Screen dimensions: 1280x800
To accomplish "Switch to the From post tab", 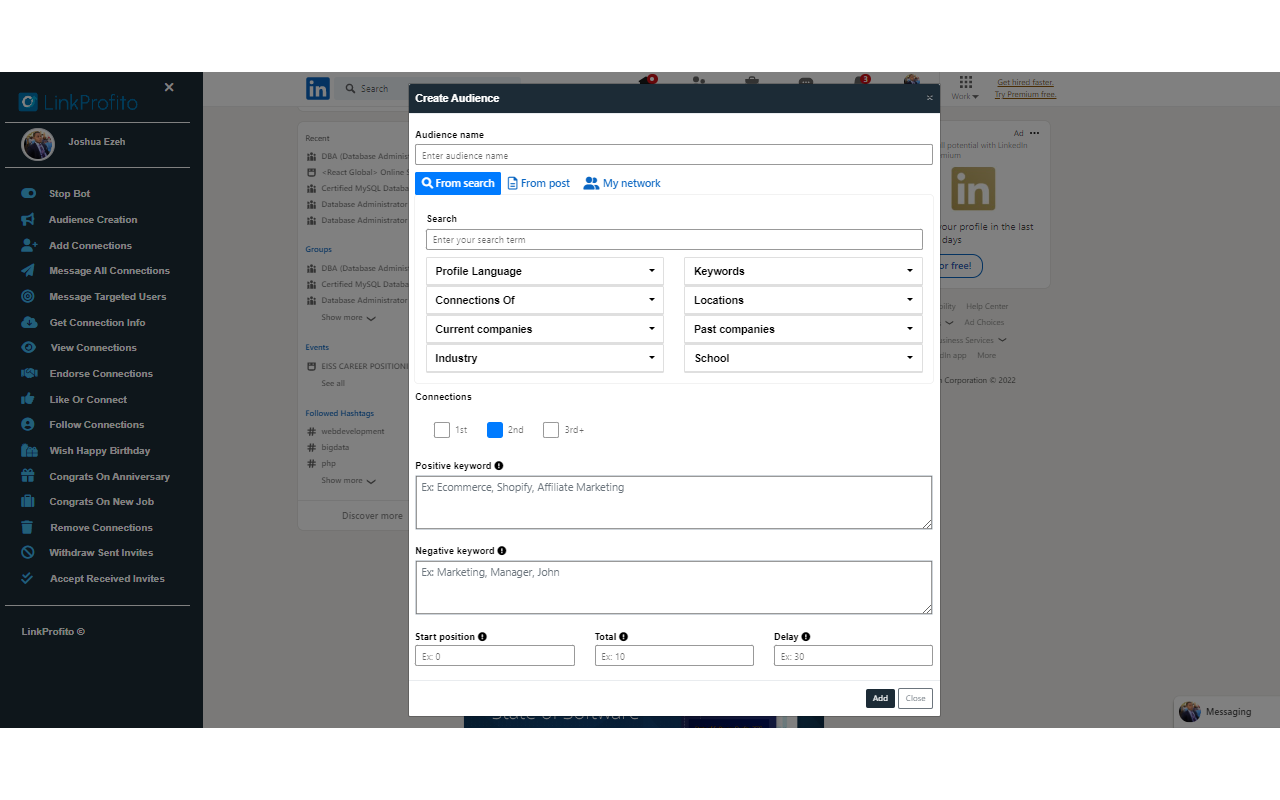I will pyautogui.click(x=539, y=183).
